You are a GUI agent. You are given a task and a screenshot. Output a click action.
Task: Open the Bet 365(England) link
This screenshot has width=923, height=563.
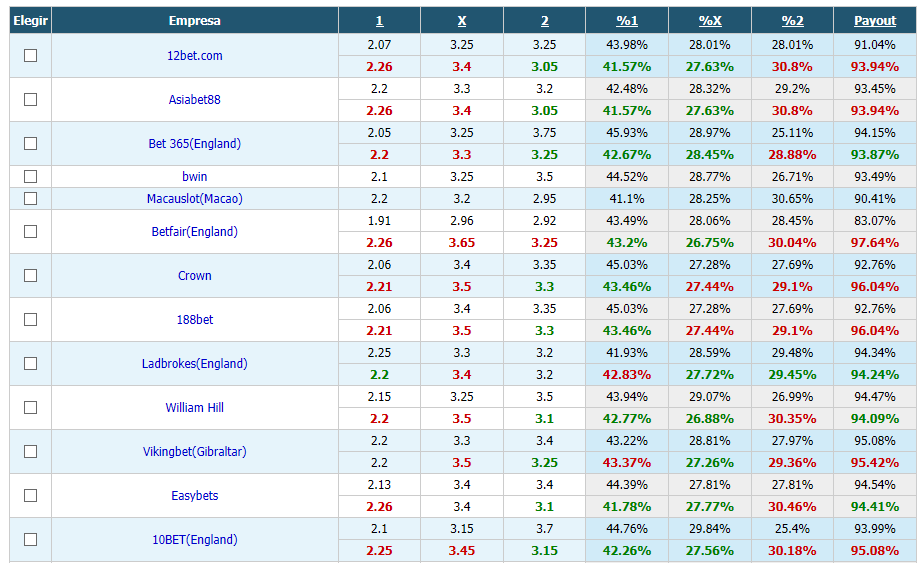[195, 144]
